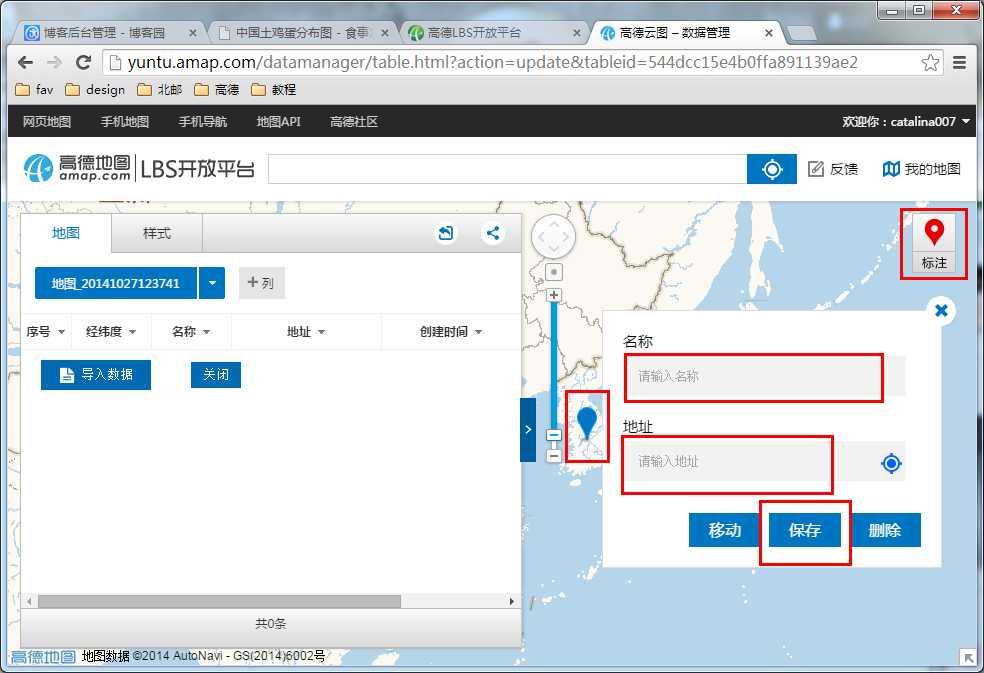The width and height of the screenshot is (984, 673).
Task: Click the 保存 button
Action: click(805, 530)
